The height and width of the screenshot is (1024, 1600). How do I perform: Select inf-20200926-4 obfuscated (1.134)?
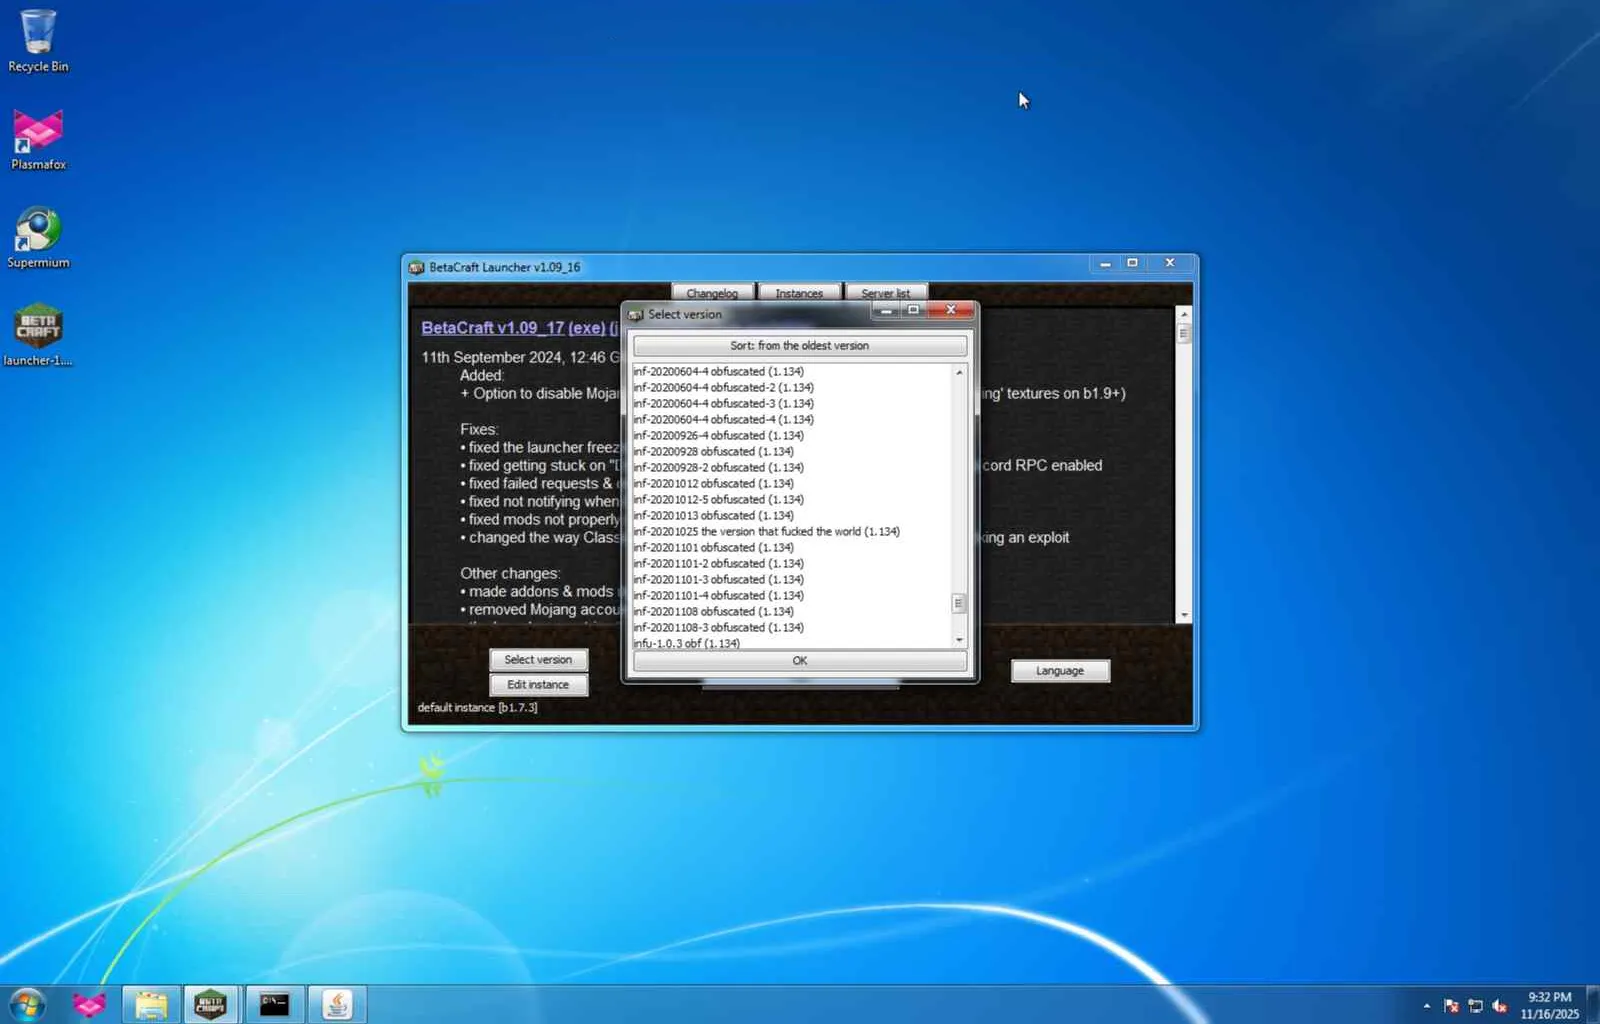(x=792, y=436)
